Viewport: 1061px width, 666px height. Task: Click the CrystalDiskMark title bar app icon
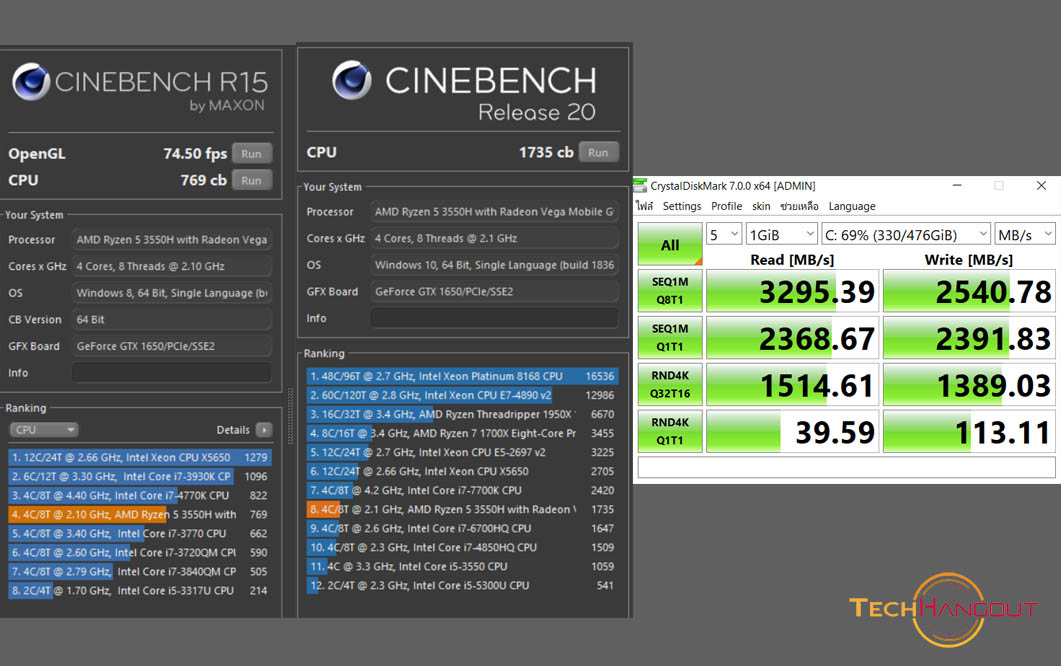(x=640, y=185)
